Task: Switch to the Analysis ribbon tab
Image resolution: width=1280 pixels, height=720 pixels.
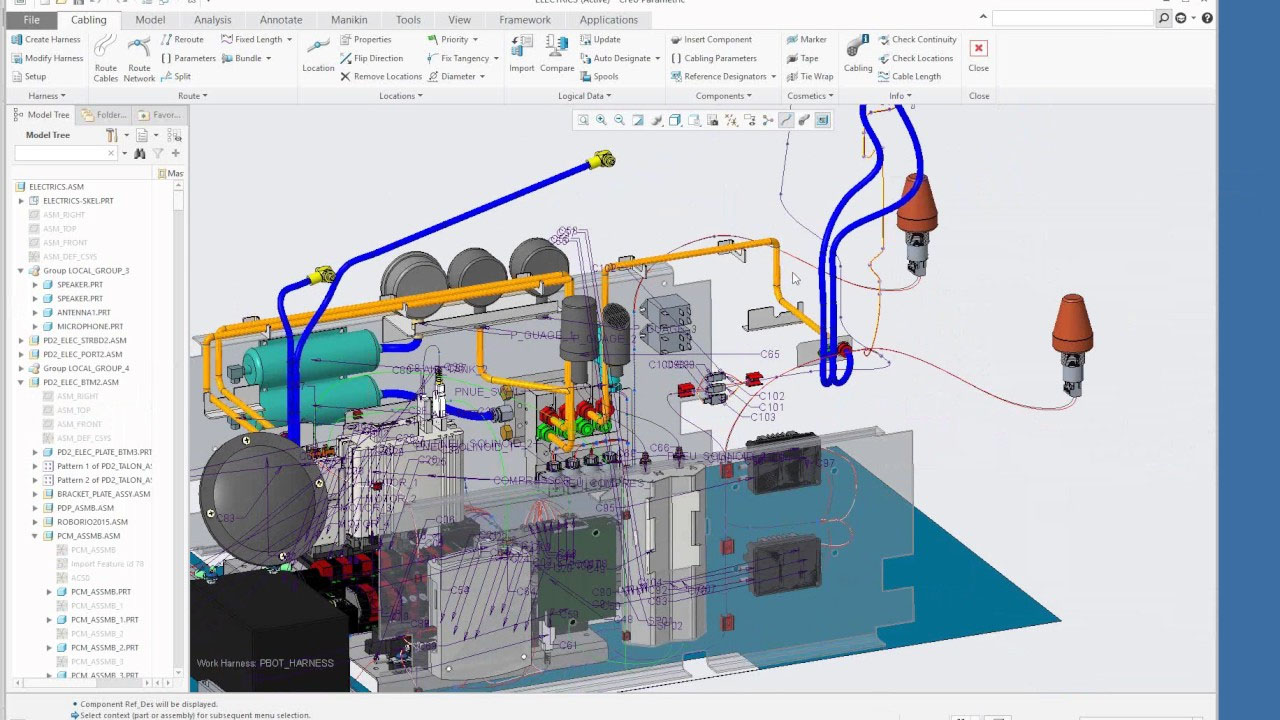Action: (x=212, y=19)
